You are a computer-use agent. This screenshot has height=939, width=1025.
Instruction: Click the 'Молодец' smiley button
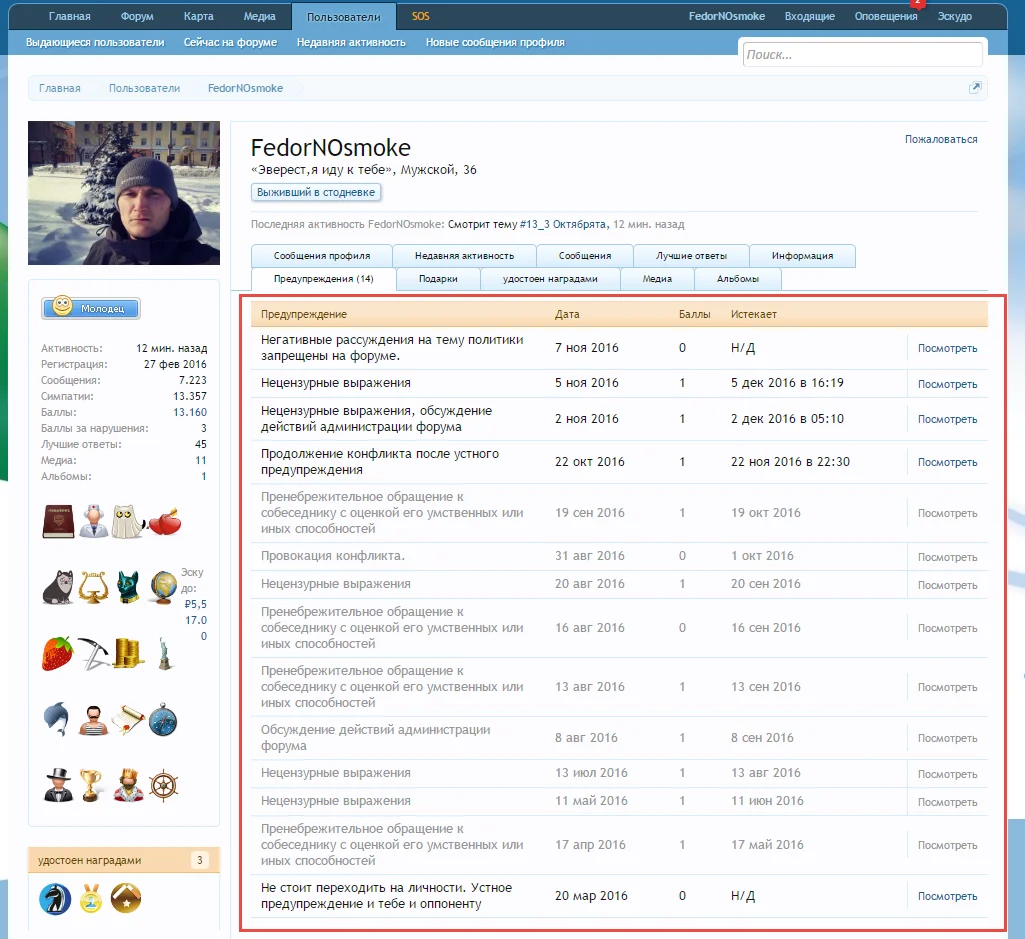click(91, 307)
